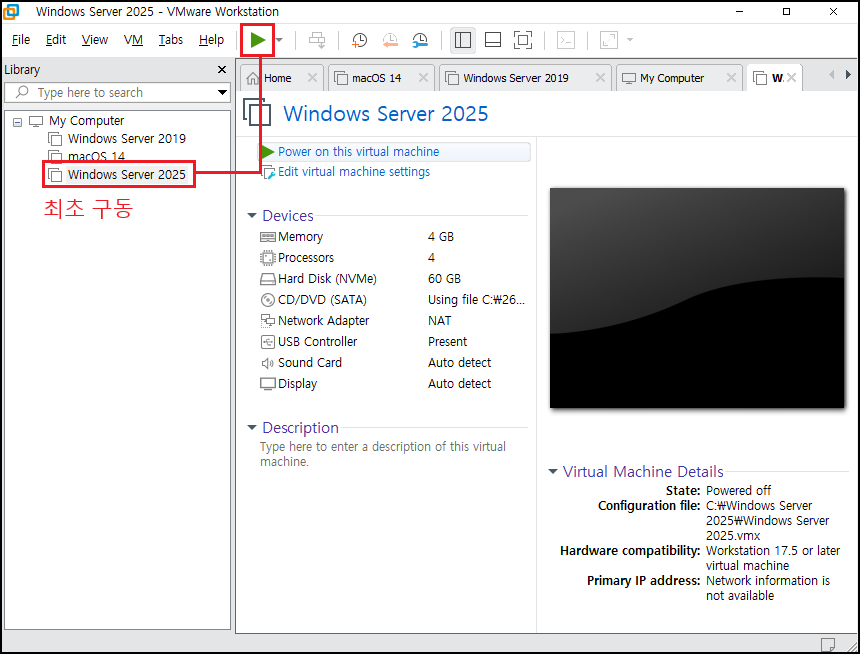
Task: Switch to the Windows Server 2019 tab
Action: coord(516,78)
